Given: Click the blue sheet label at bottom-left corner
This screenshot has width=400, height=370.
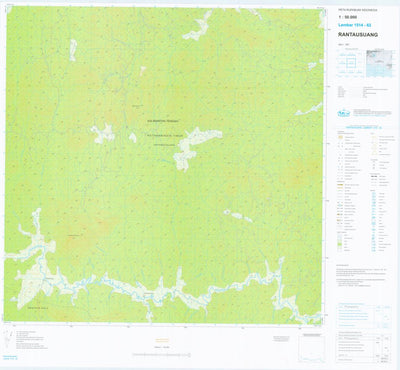Looking at the screenshot, I should click(10, 358).
